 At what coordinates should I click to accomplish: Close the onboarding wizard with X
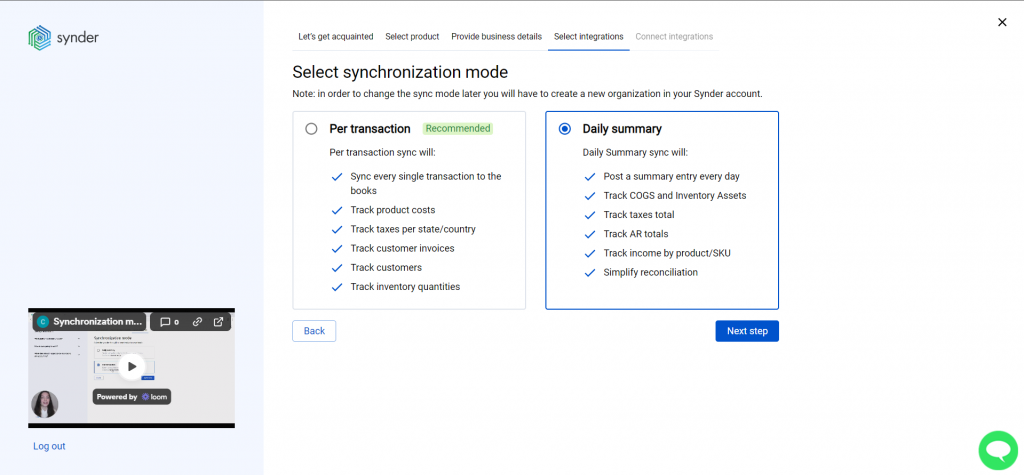click(x=1002, y=22)
